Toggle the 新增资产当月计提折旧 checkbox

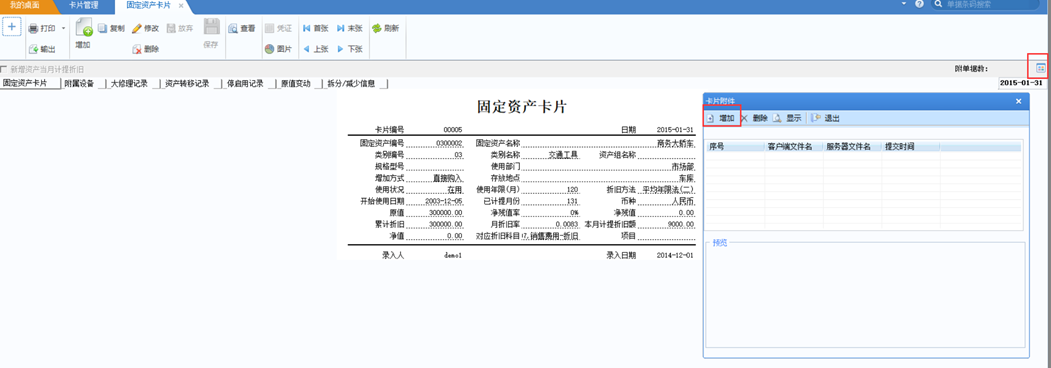4,69
